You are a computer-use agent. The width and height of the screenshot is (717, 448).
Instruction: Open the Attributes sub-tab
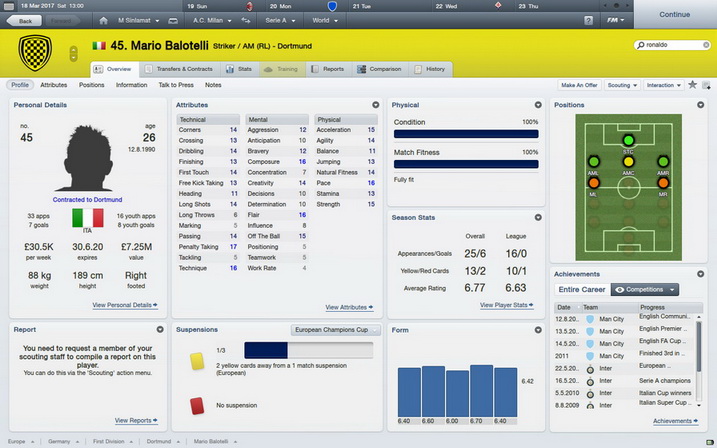(54, 85)
